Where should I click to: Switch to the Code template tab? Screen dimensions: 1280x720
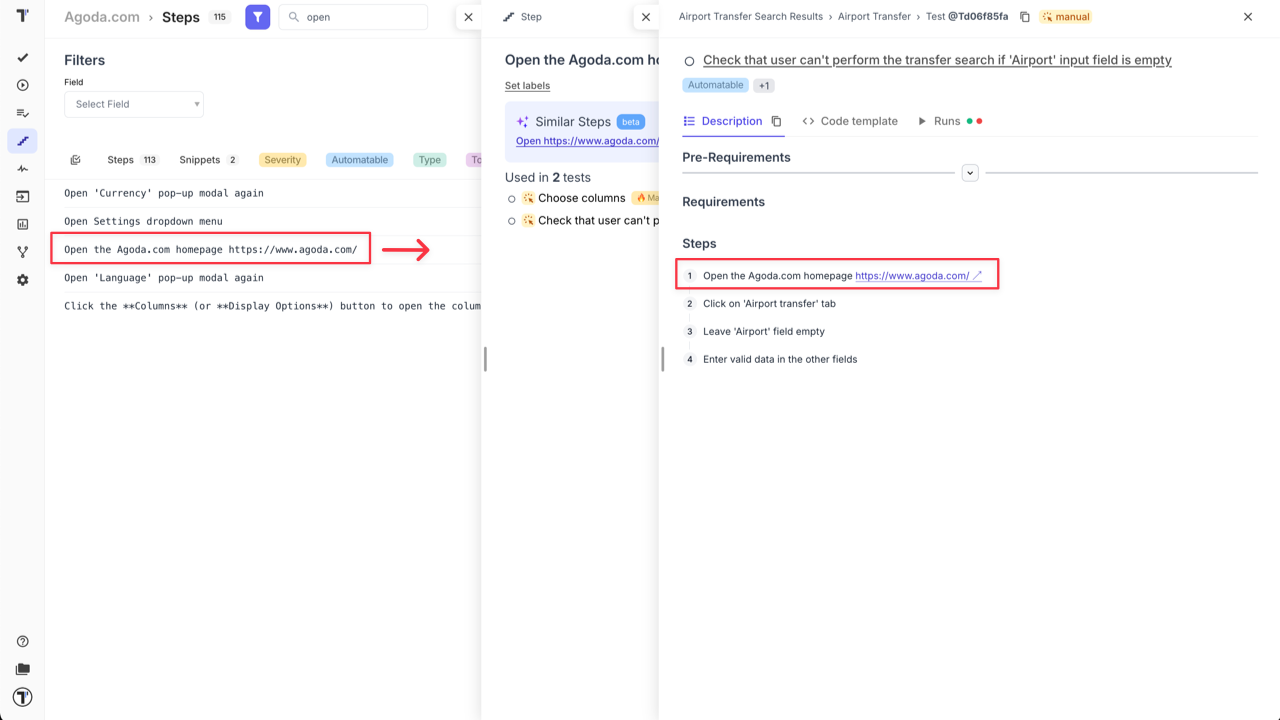[850, 120]
